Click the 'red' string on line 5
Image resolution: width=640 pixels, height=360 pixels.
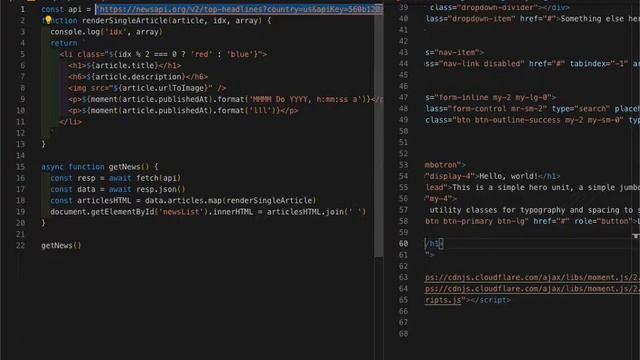point(201,54)
